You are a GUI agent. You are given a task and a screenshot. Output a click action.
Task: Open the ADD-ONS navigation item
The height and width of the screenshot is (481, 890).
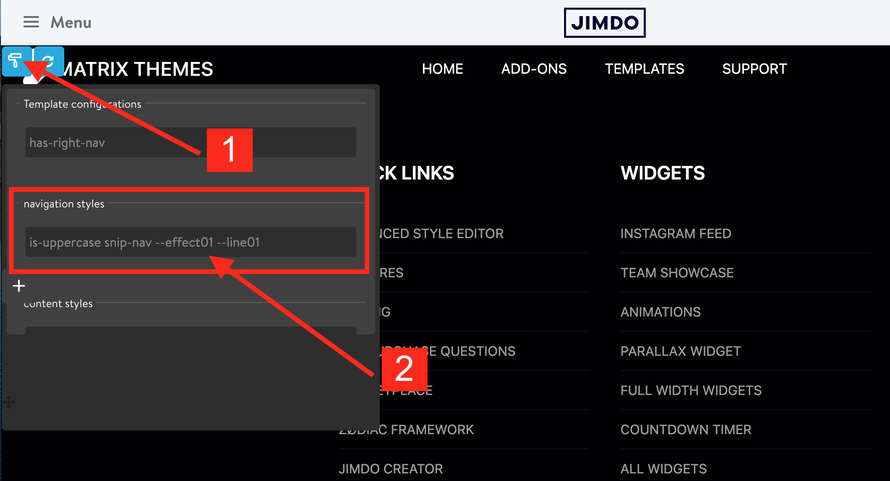pyautogui.click(x=534, y=69)
